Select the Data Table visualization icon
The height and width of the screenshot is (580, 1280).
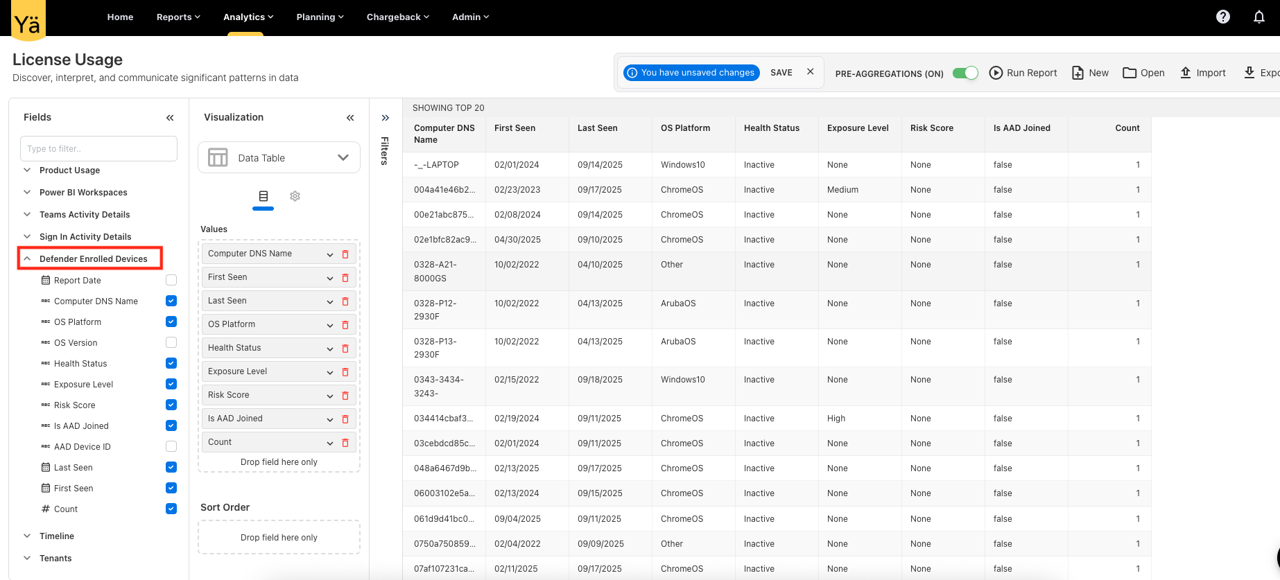(x=218, y=157)
